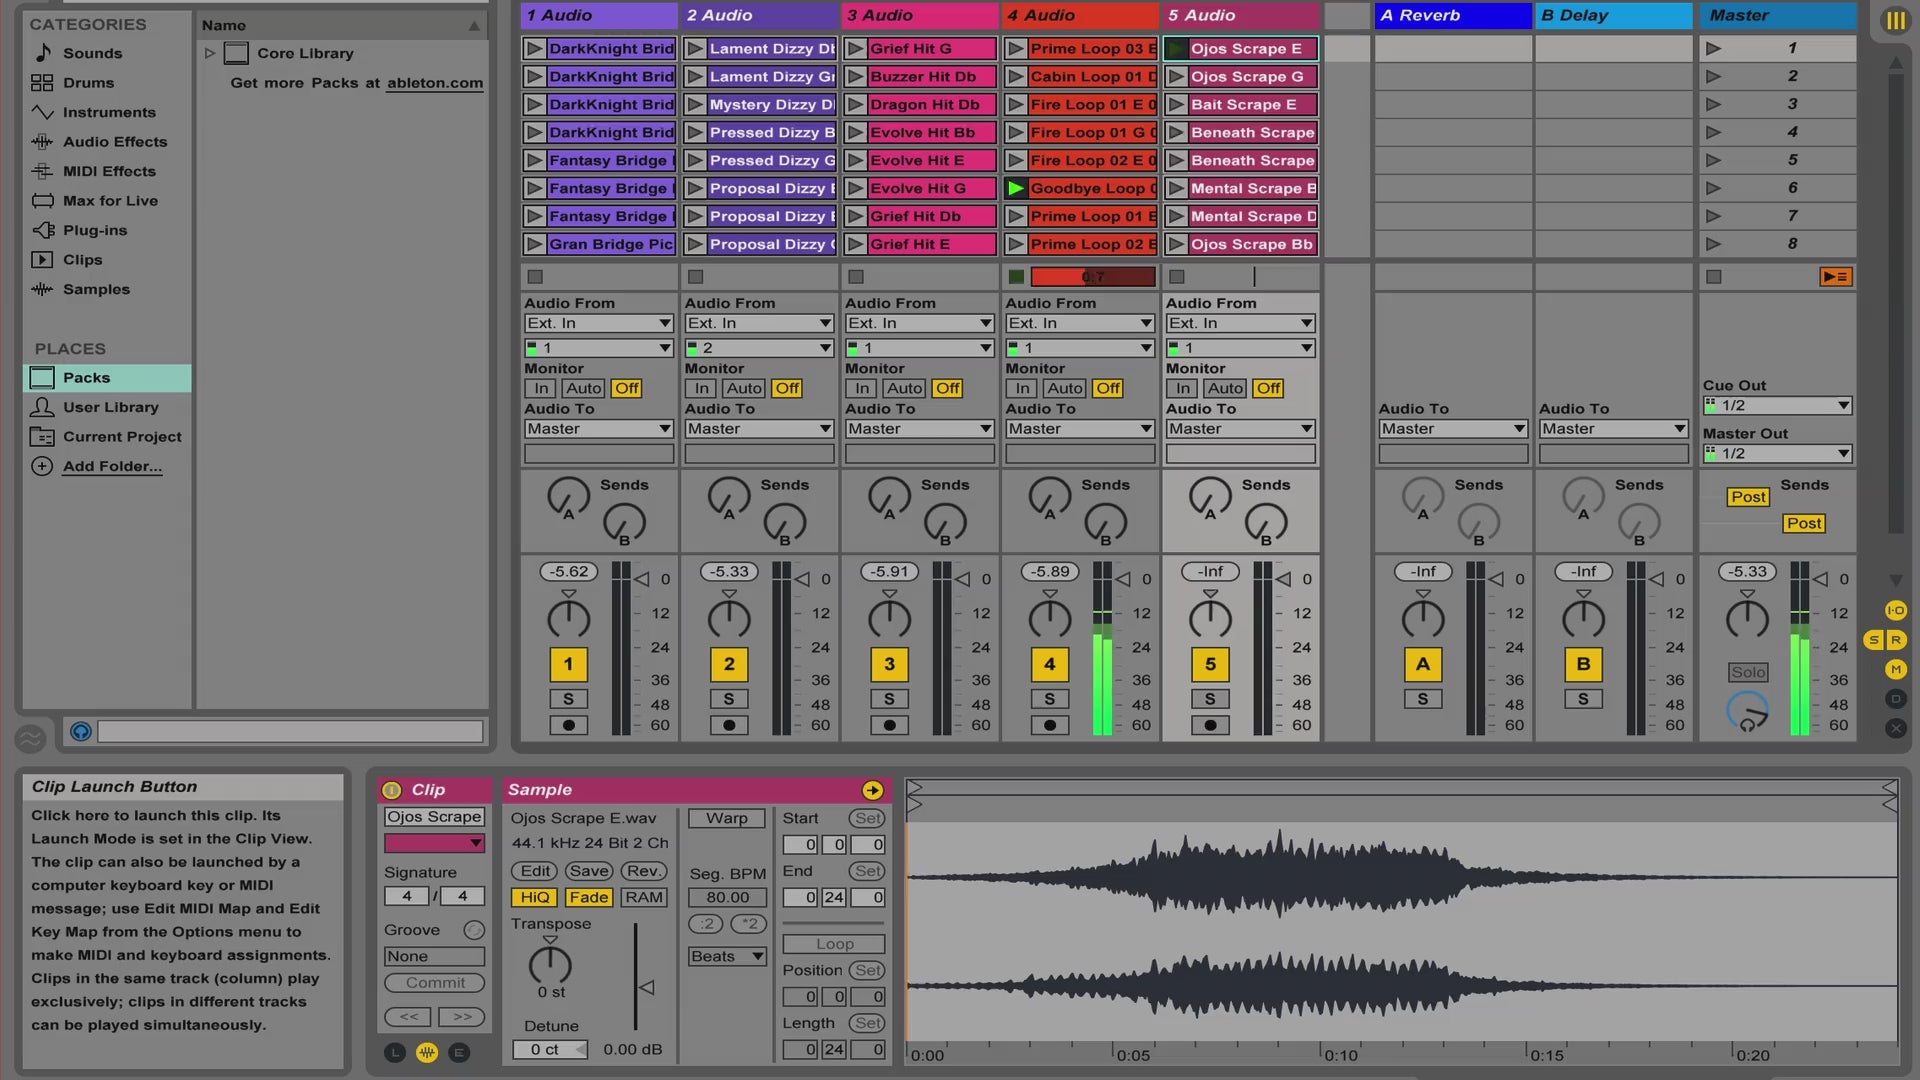The image size is (1920, 1080).
Task: Open Cue Out 1/2 dropdown
Action: [x=1777, y=405]
